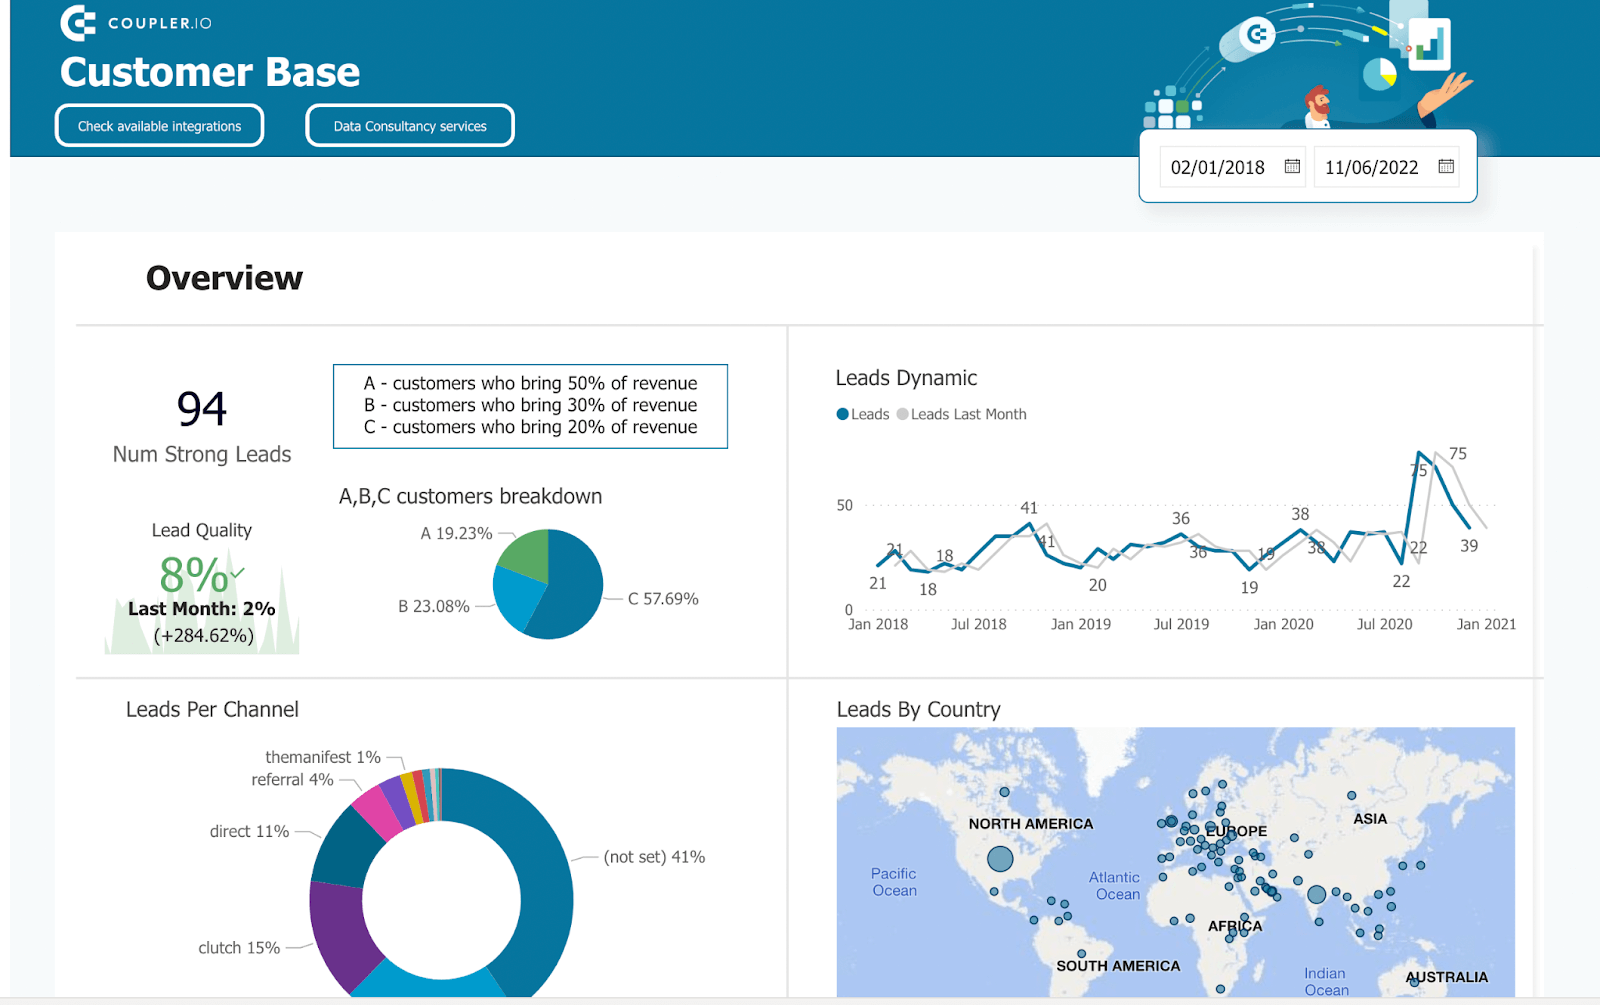Open Data Consultancy services button
Image resolution: width=1600 pixels, height=1005 pixels.
(410, 126)
